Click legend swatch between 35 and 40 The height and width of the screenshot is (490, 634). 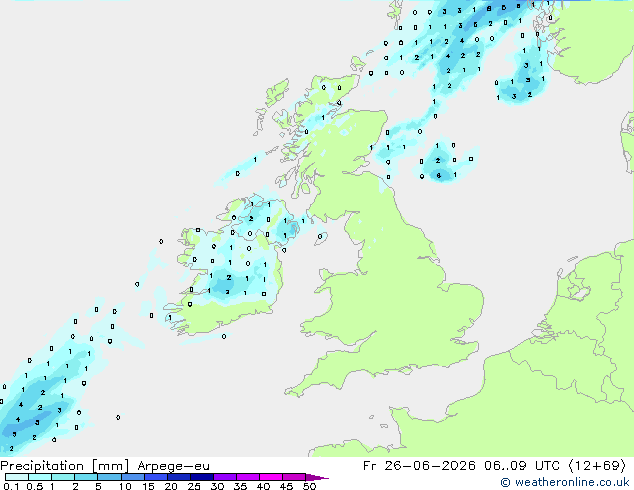click(x=248, y=477)
